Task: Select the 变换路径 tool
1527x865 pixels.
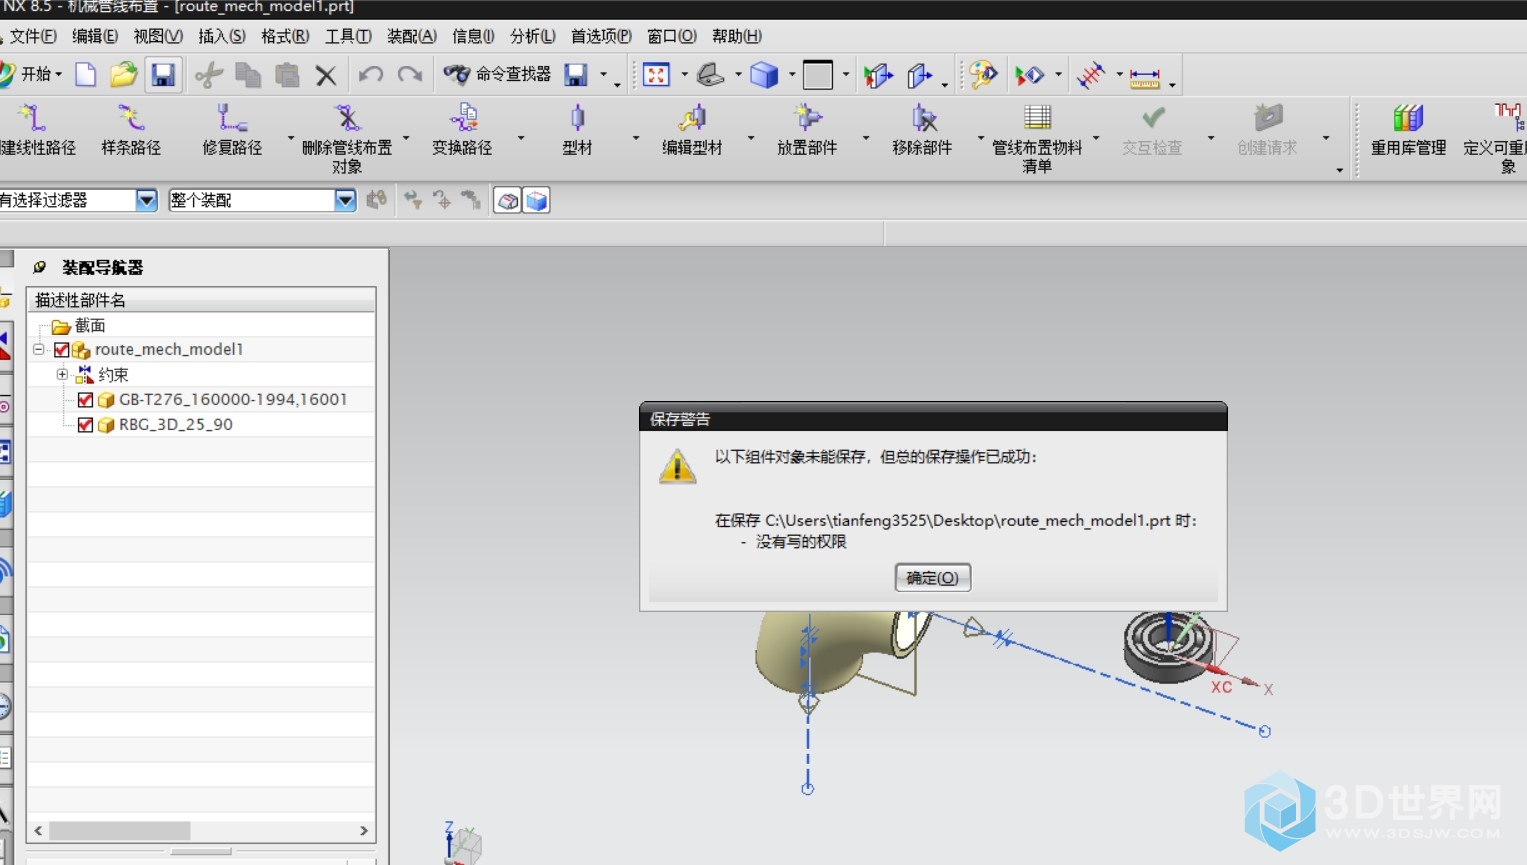Action: 462,131
